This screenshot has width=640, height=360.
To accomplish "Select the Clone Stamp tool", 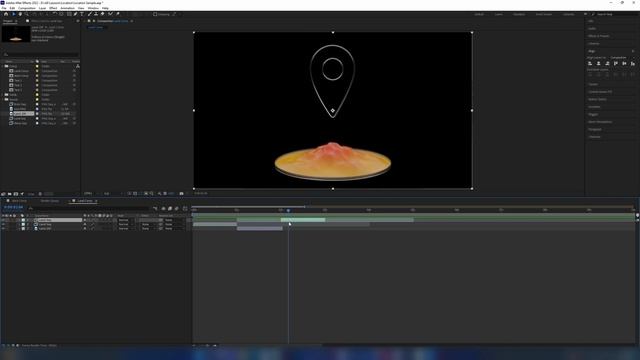I will click(x=96, y=14).
